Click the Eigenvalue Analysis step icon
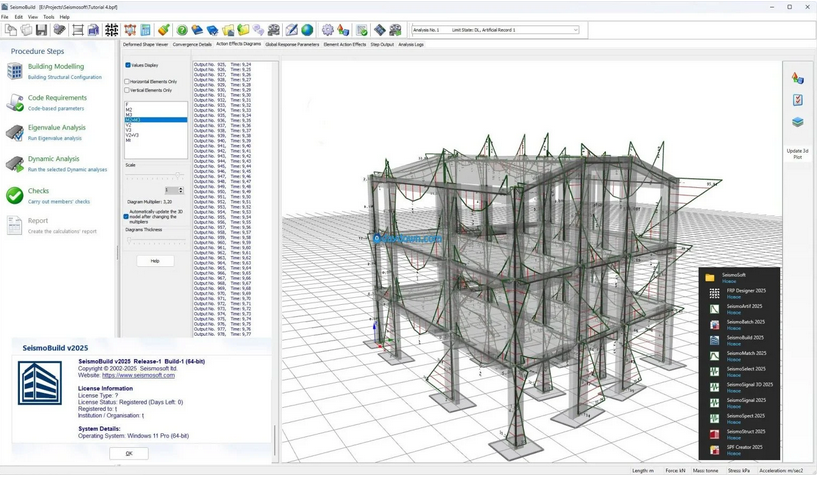The width and height of the screenshot is (818, 479). pos(15,133)
